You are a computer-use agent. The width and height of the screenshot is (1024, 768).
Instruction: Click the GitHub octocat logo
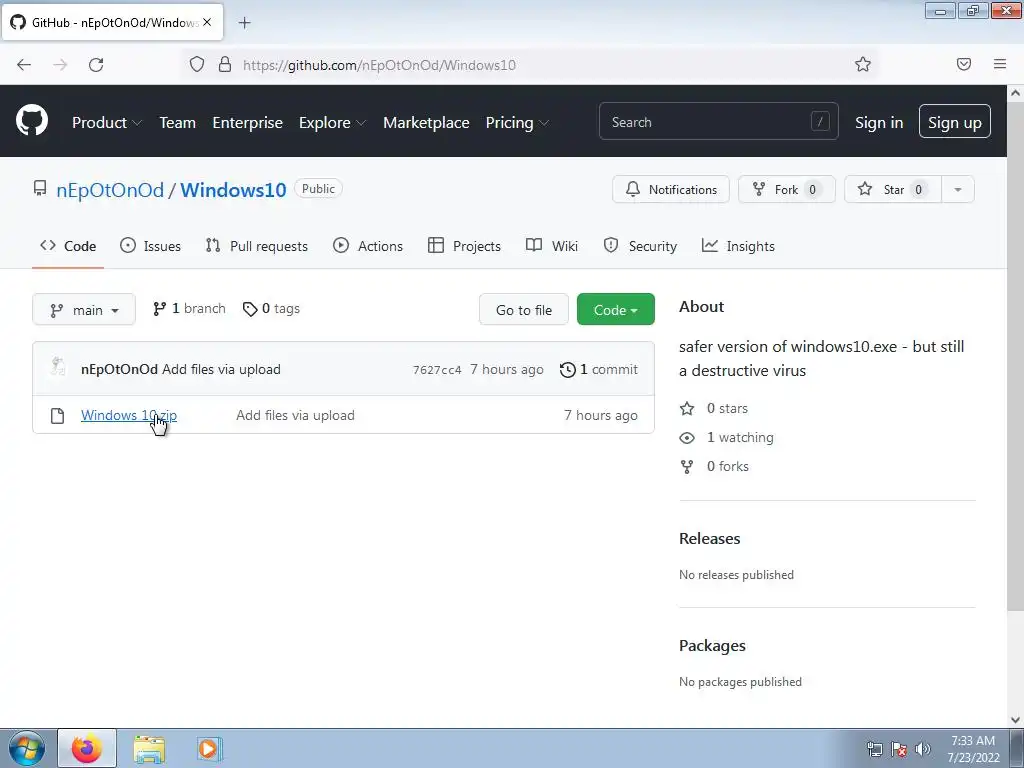[32, 120]
